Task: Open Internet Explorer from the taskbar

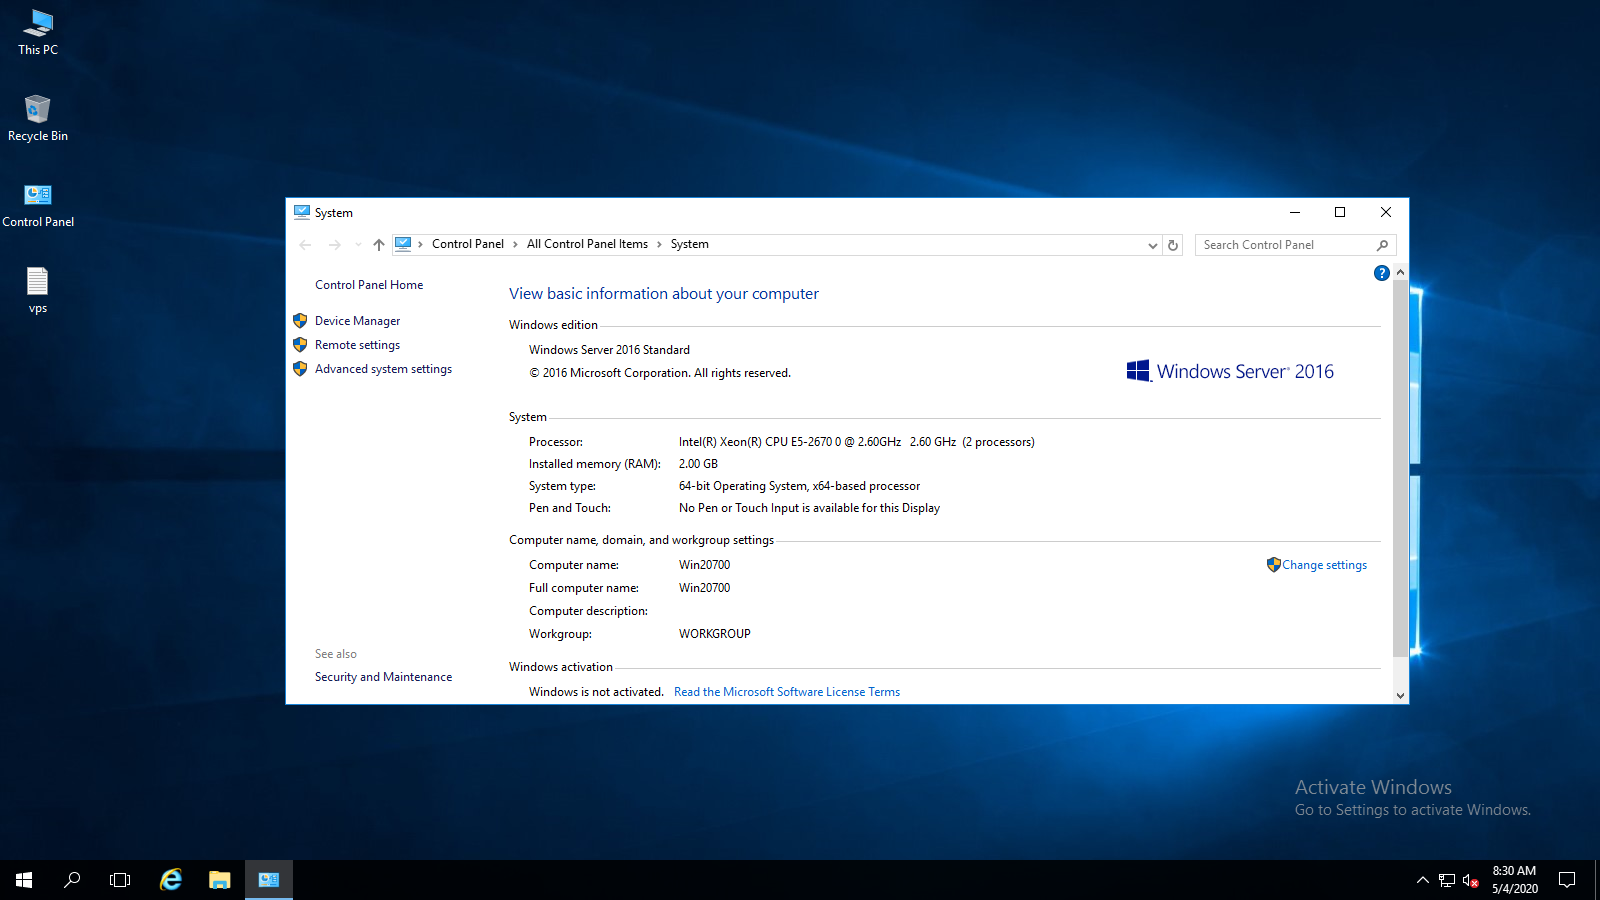Action: pos(171,880)
